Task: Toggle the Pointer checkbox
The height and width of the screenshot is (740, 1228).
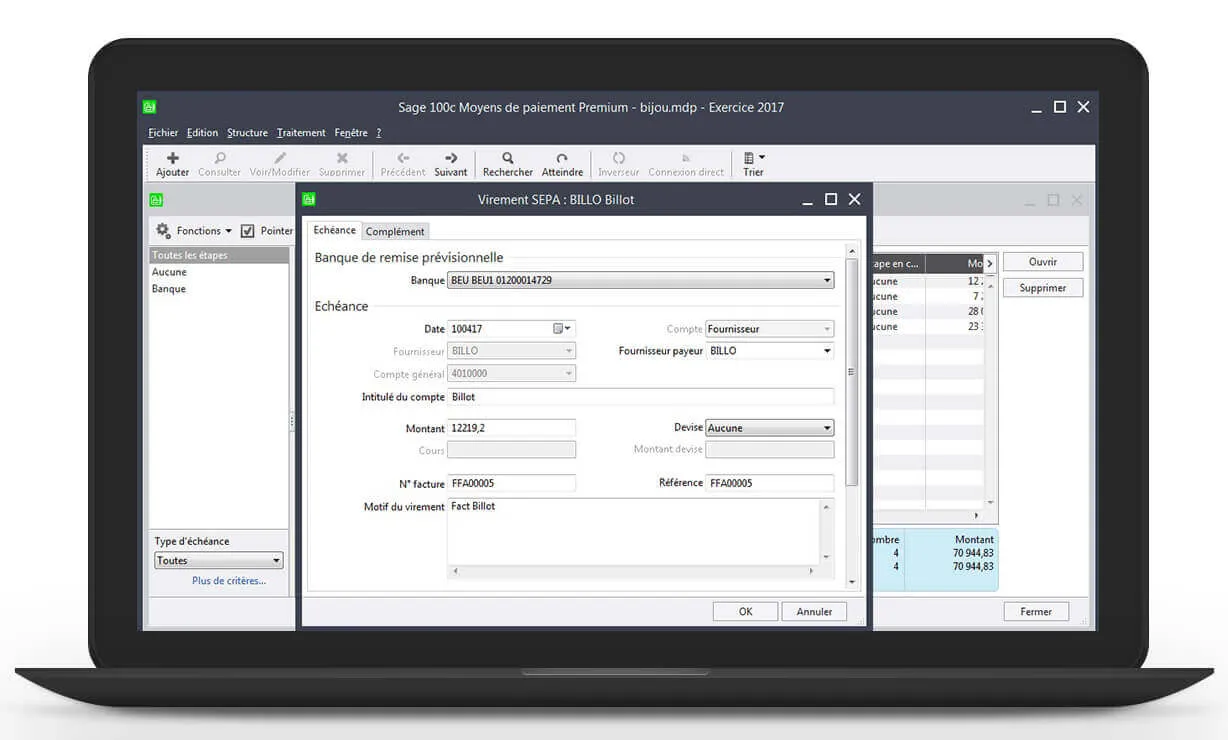Action: click(x=248, y=231)
